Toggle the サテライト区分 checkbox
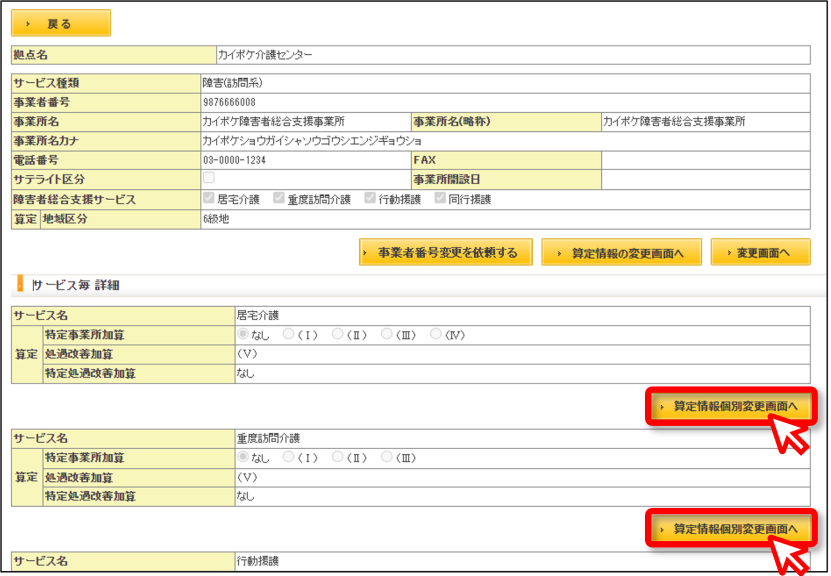The width and height of the screenshot is (831, 576). (209, 178)
